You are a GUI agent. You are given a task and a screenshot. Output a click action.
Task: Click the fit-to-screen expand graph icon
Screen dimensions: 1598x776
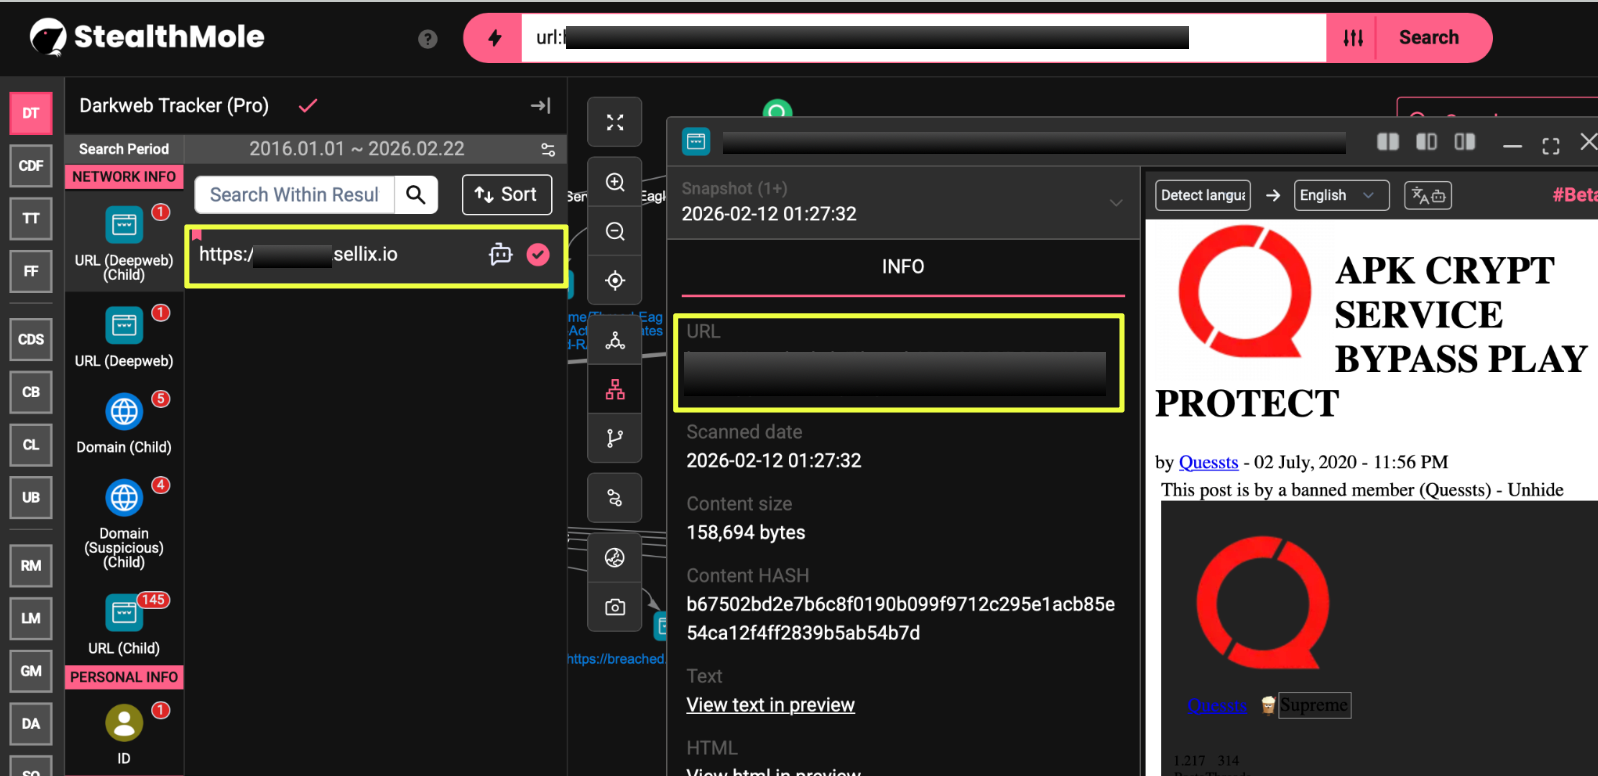615,122
